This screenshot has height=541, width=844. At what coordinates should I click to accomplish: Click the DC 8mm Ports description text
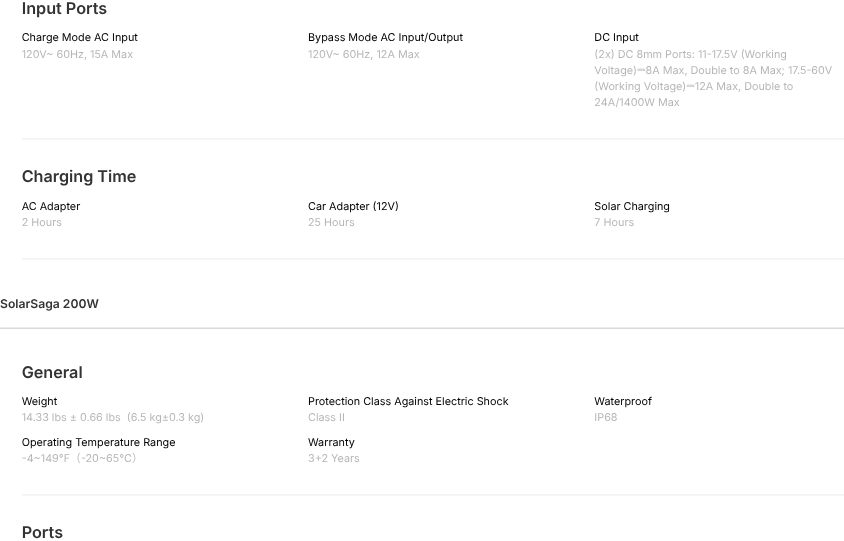pyautogui.click(x=712, y=78)
